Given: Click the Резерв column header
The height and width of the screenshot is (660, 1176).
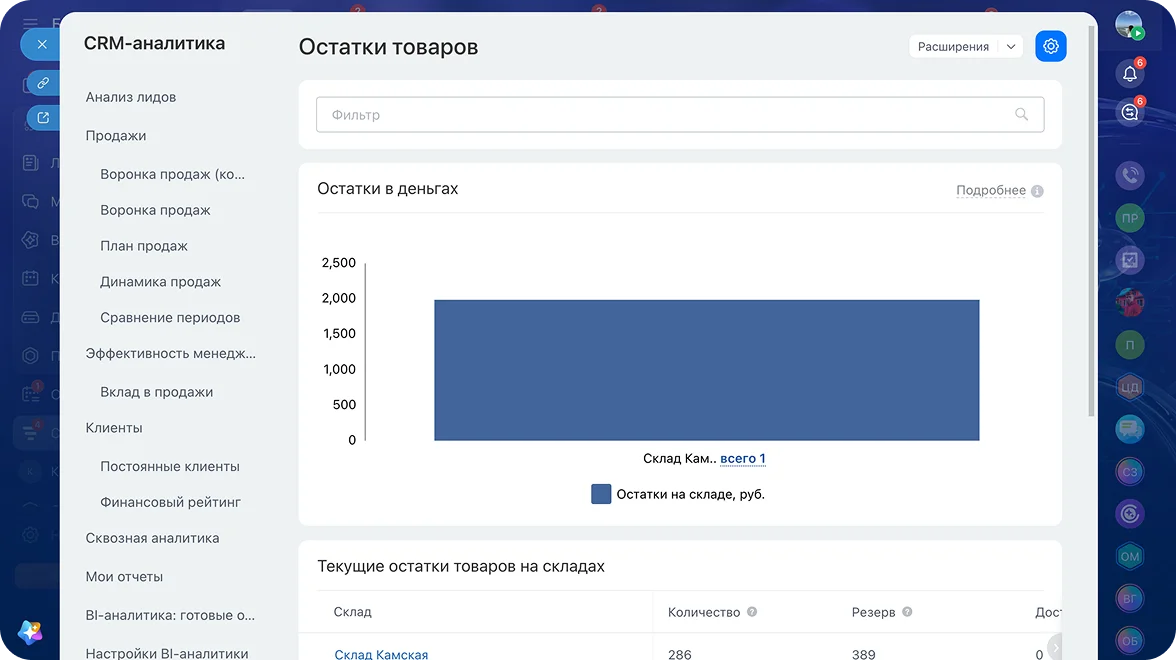Looking at the screenshot, I should (x=873, y=612).
